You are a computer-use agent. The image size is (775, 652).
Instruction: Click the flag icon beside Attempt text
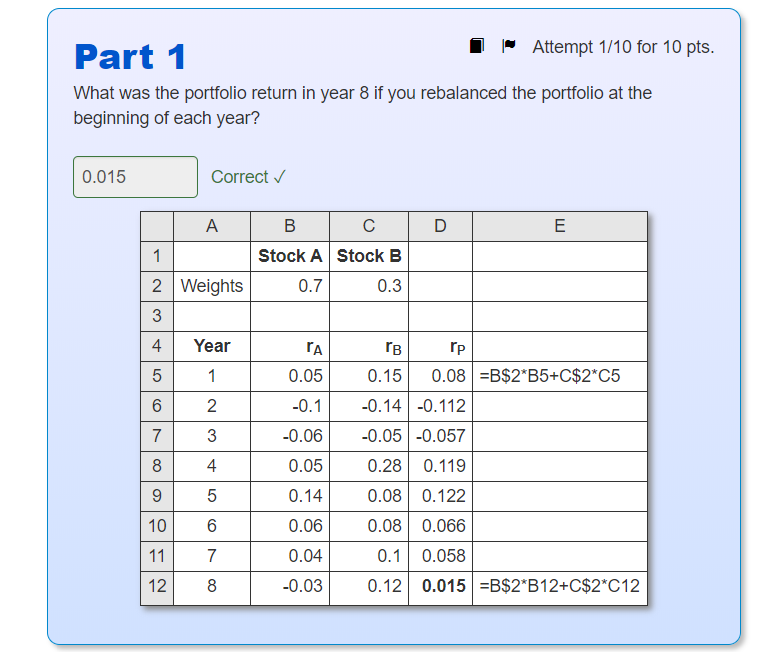[x=509, y=46]
